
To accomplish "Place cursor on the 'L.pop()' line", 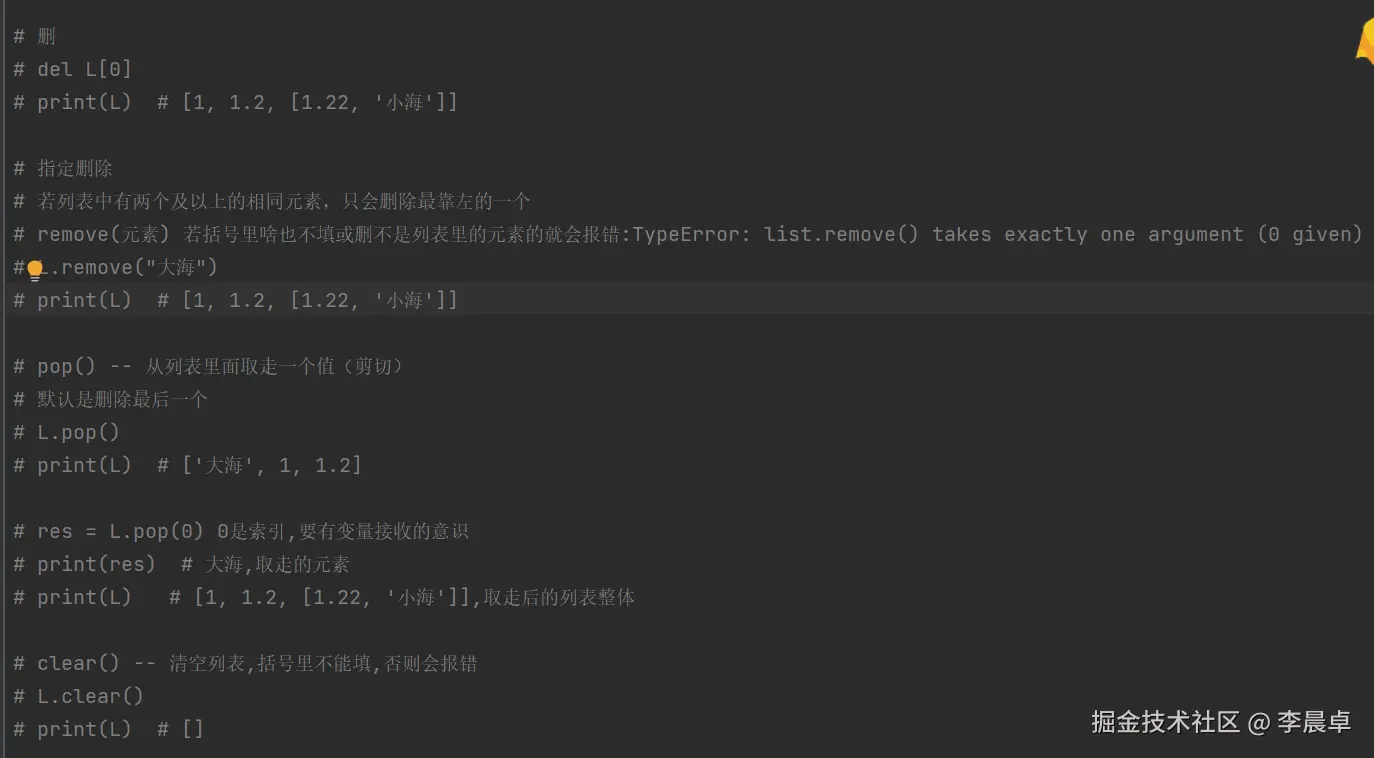I will 78,432.
